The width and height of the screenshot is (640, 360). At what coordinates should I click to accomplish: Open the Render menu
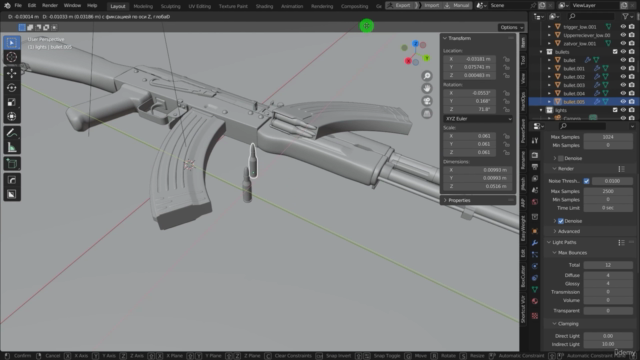click(50, 5)
